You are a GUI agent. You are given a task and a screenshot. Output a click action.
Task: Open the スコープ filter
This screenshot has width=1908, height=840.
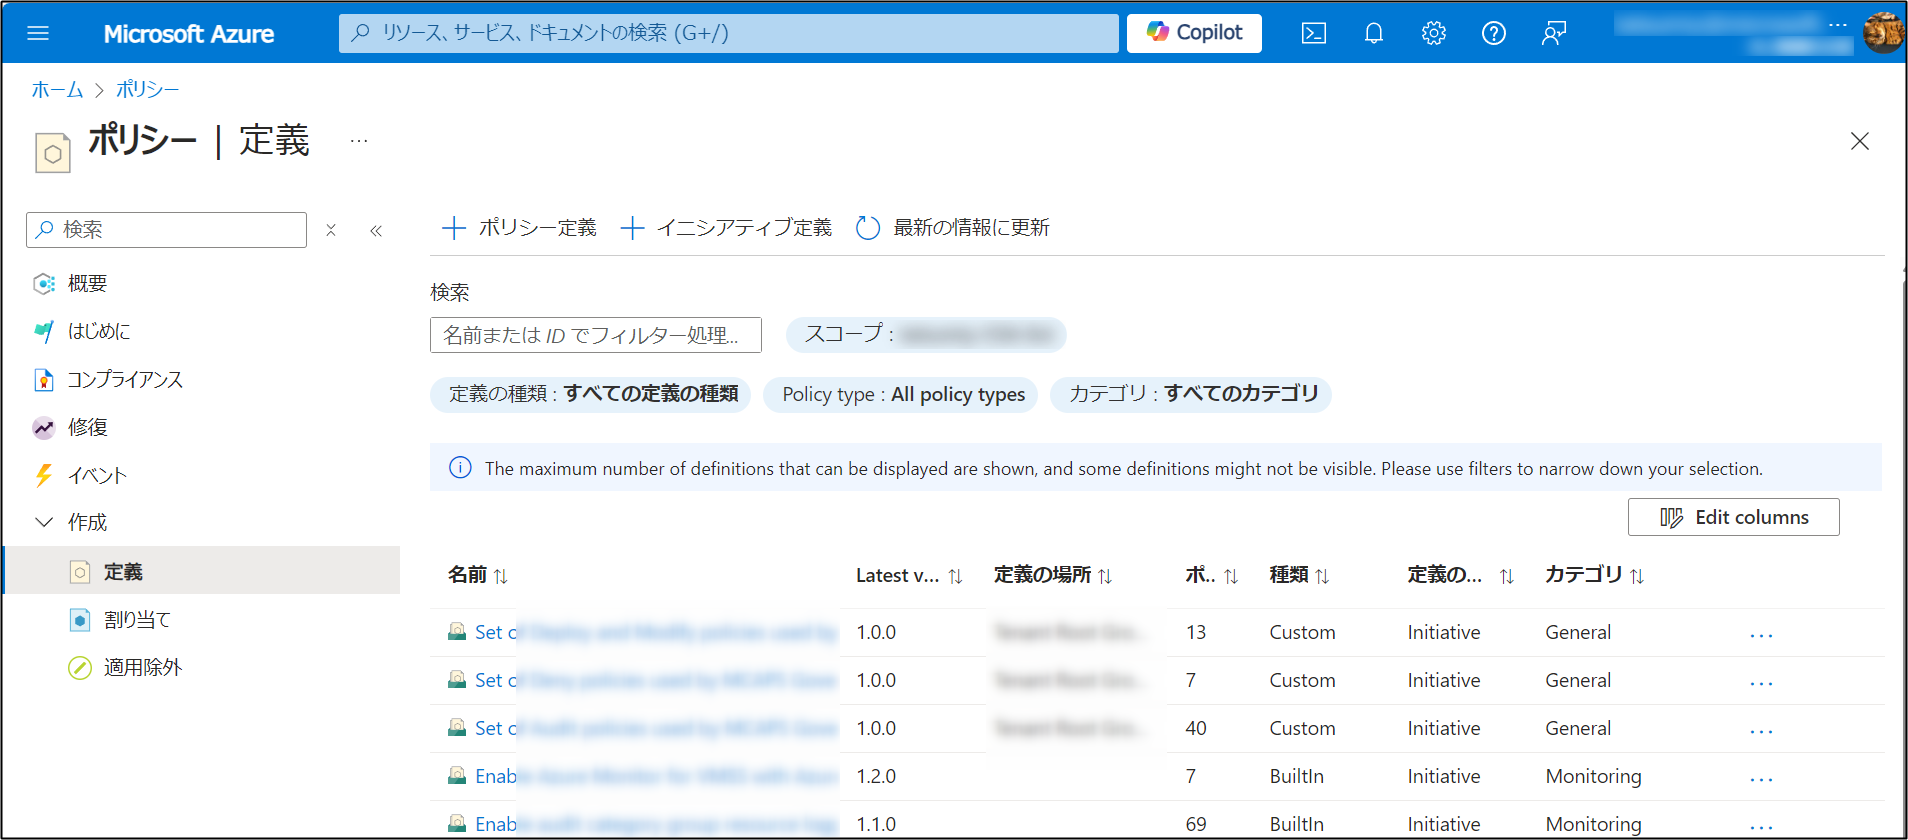click(x=926, y=335)
